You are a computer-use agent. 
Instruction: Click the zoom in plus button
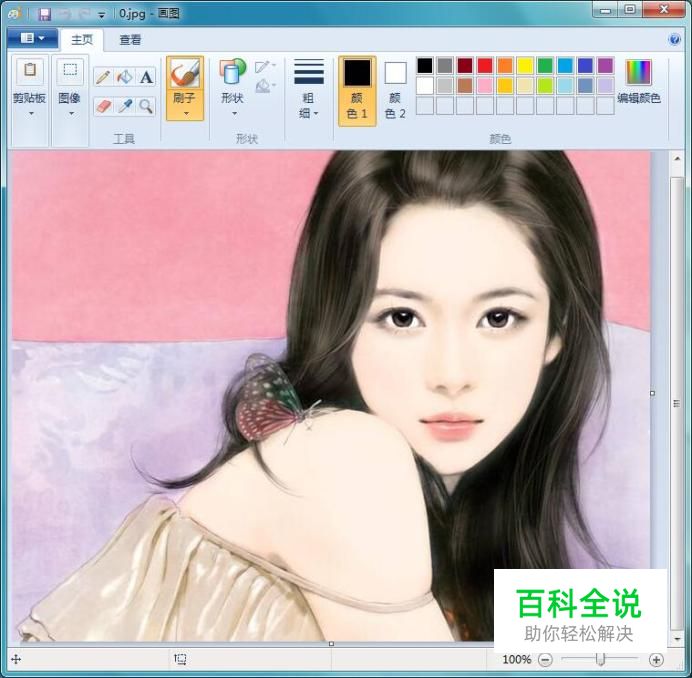point(656,660)
